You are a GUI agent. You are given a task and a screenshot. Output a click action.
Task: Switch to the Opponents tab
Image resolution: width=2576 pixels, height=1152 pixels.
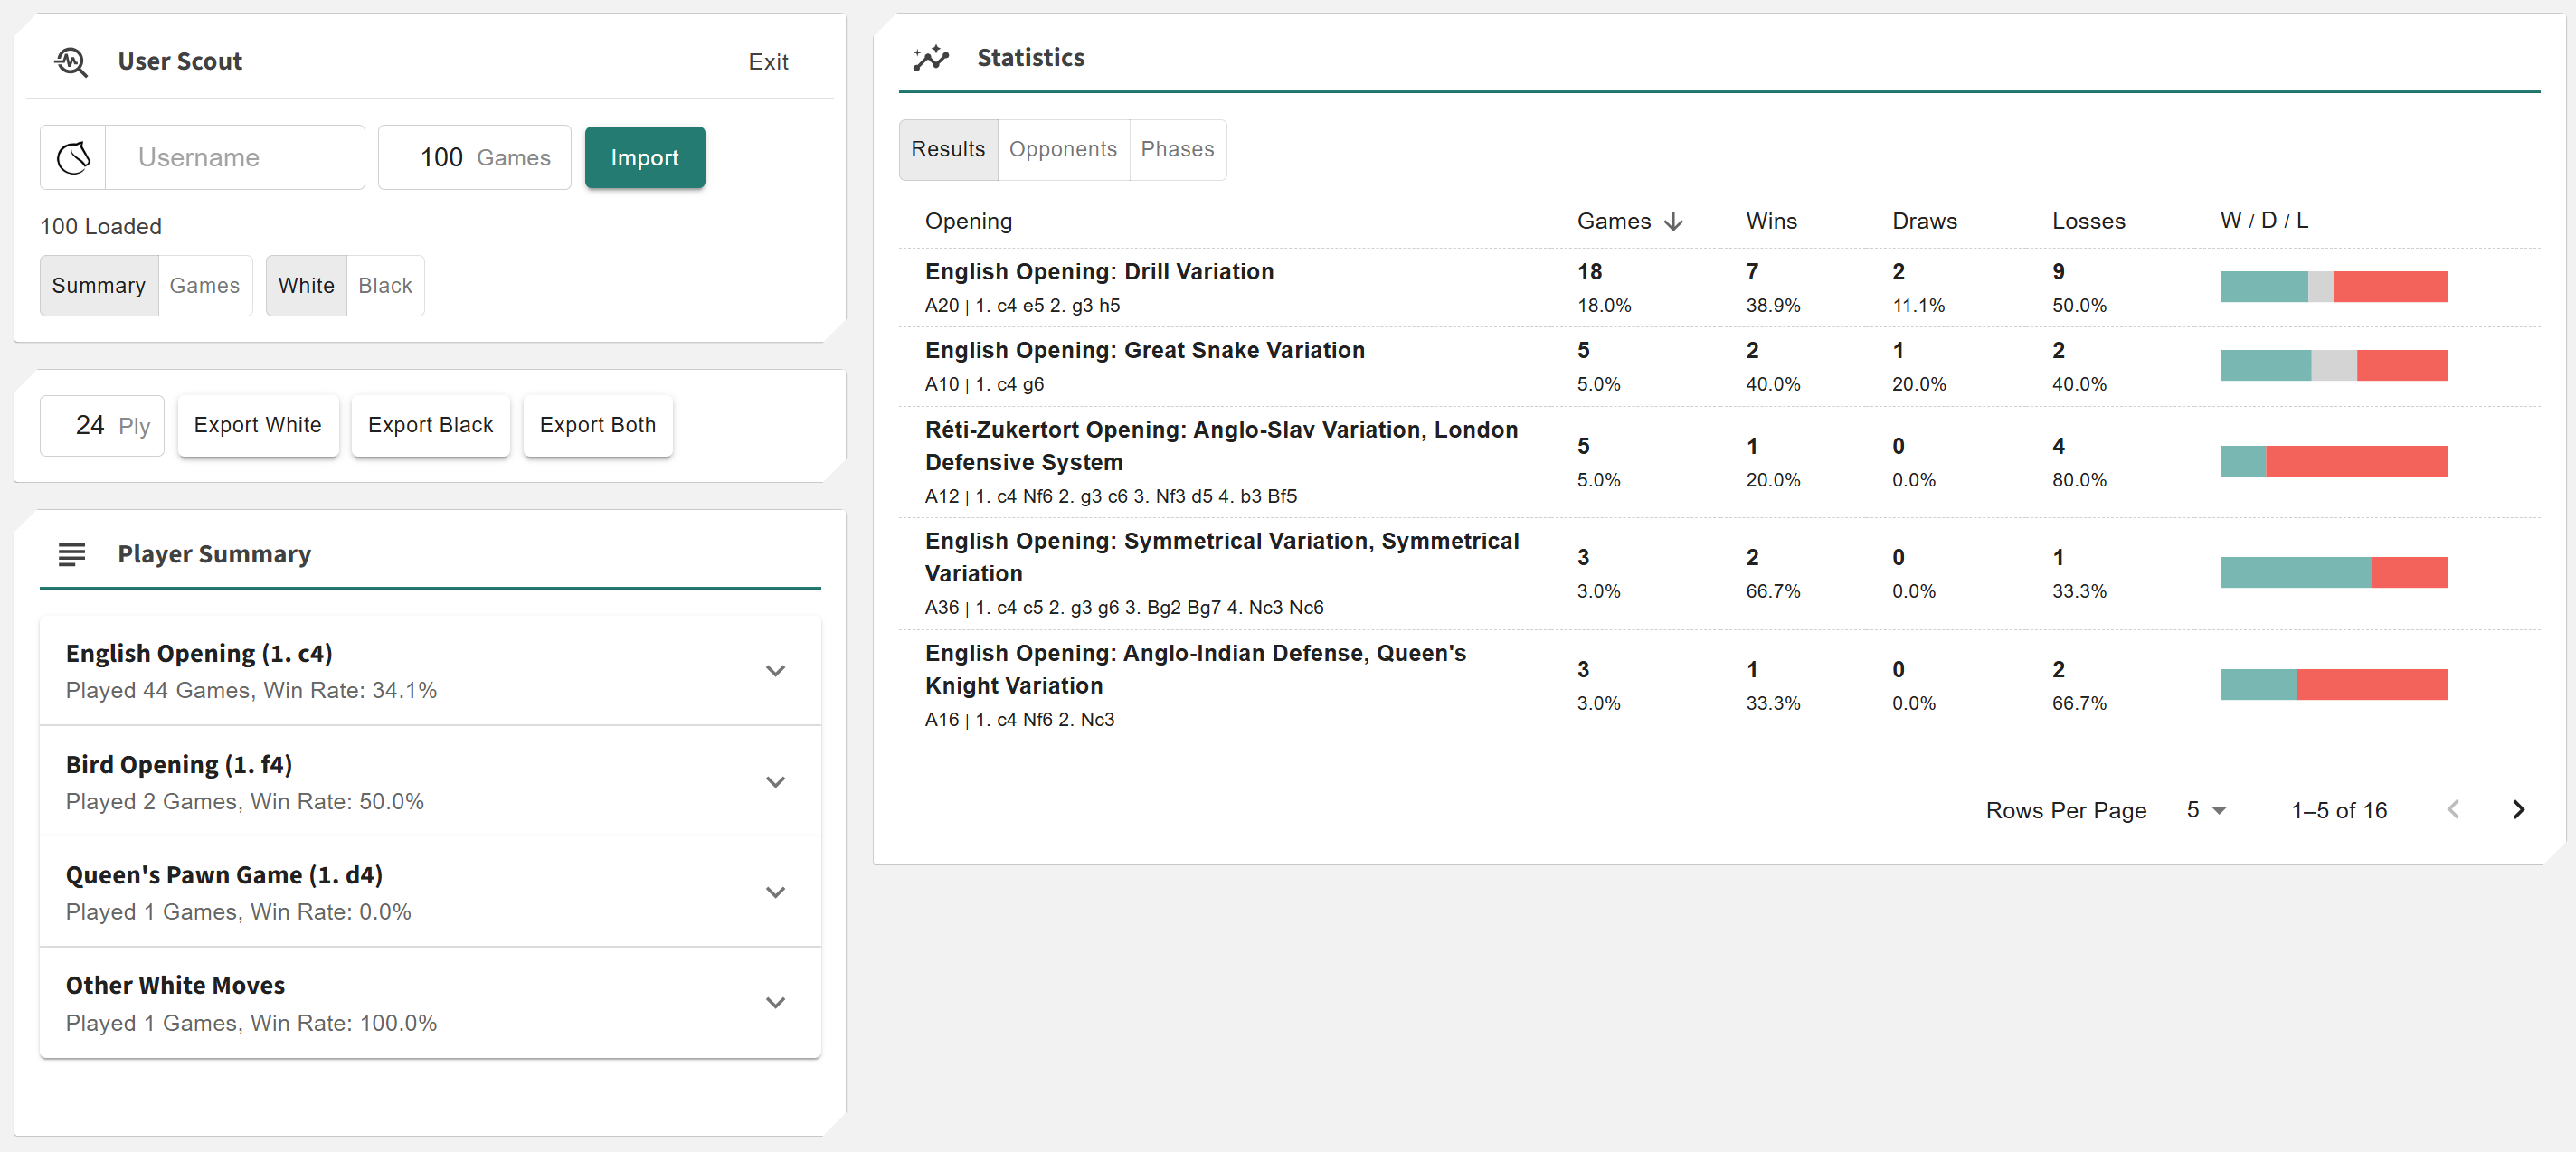[1062, 149]
